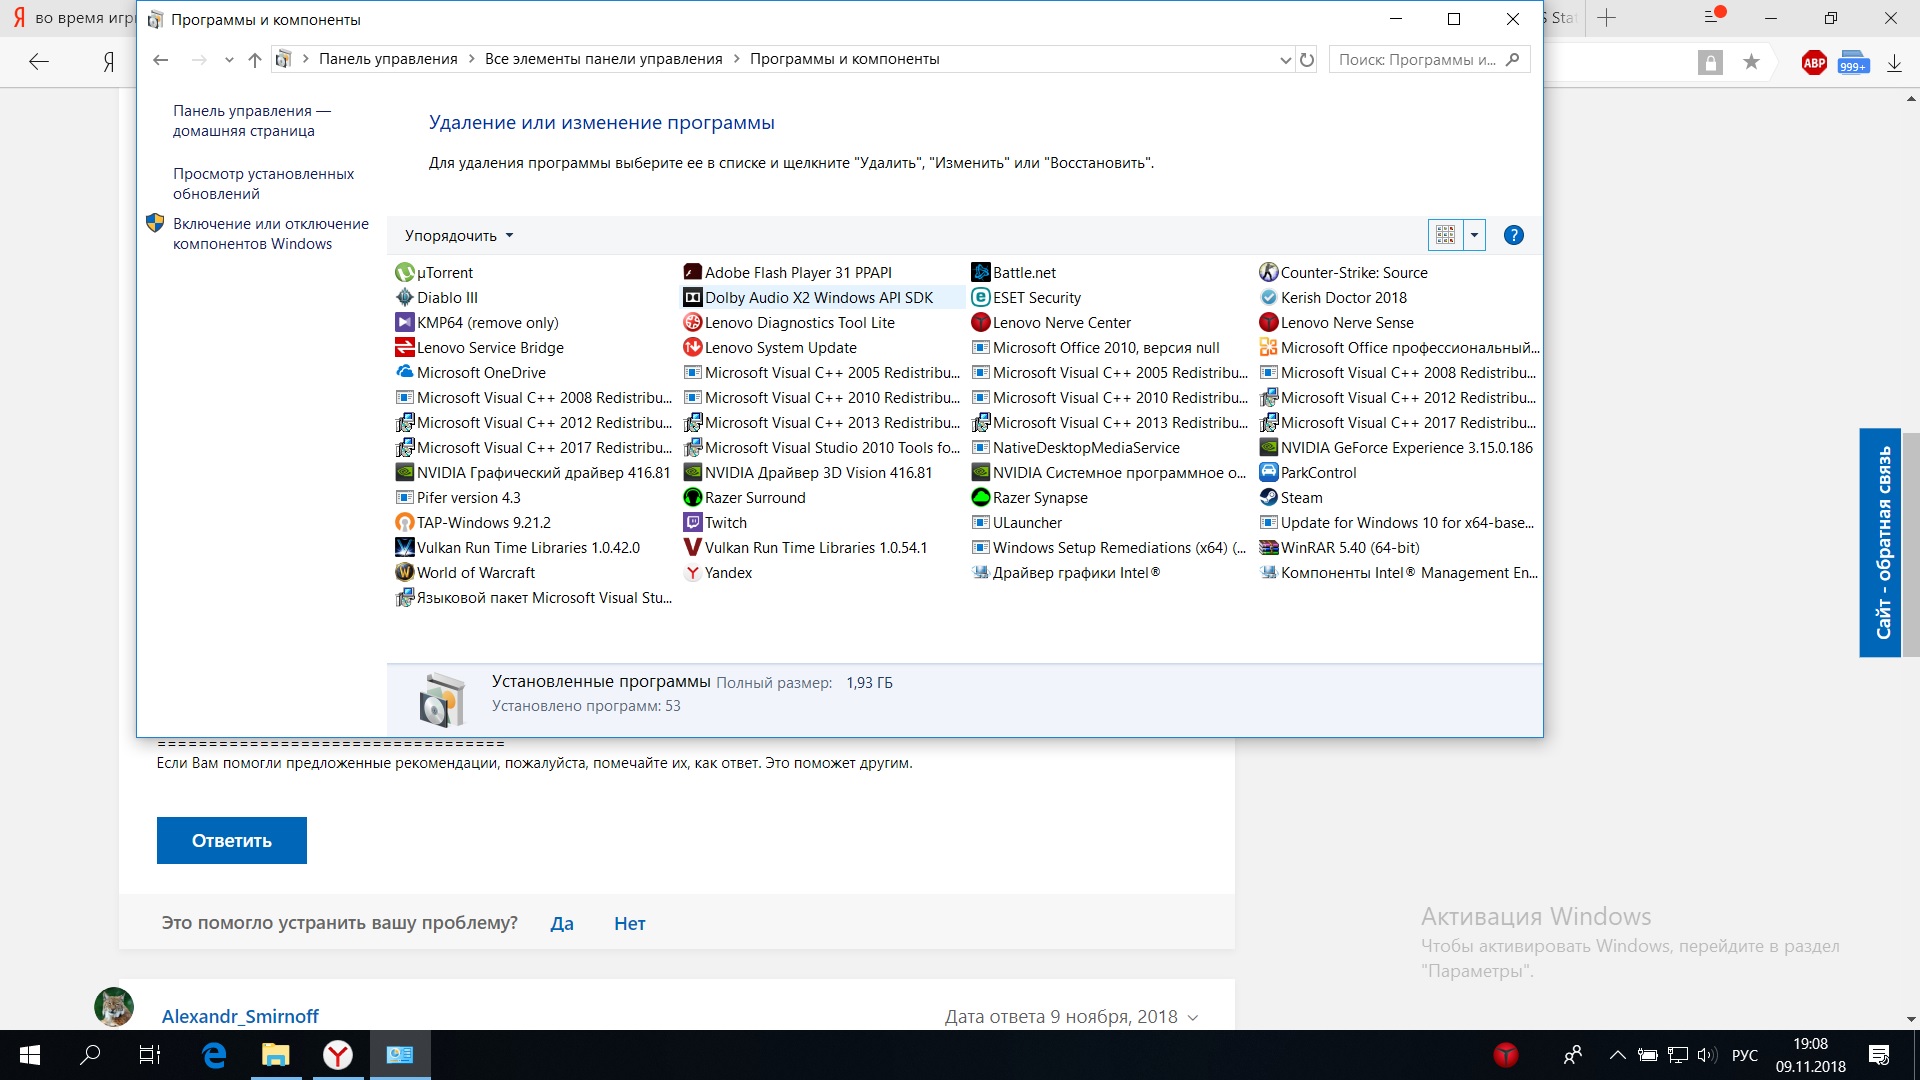1920x1080 pixels.
Task: Click the Lenovo Diagnostics Tool Lite icon
Action: pyautogui.click(x=693, y=322)
